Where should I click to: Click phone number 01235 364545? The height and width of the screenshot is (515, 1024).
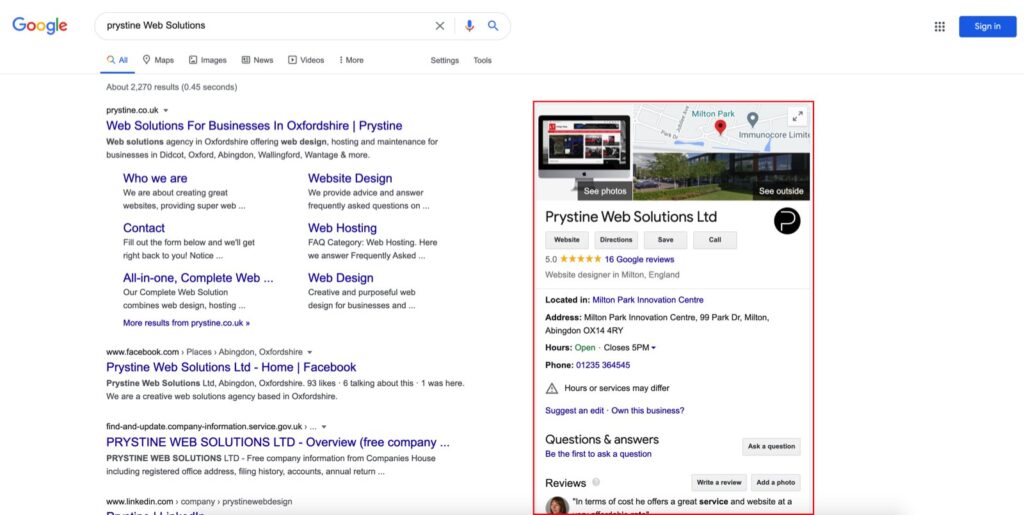[x=603, y=366]
